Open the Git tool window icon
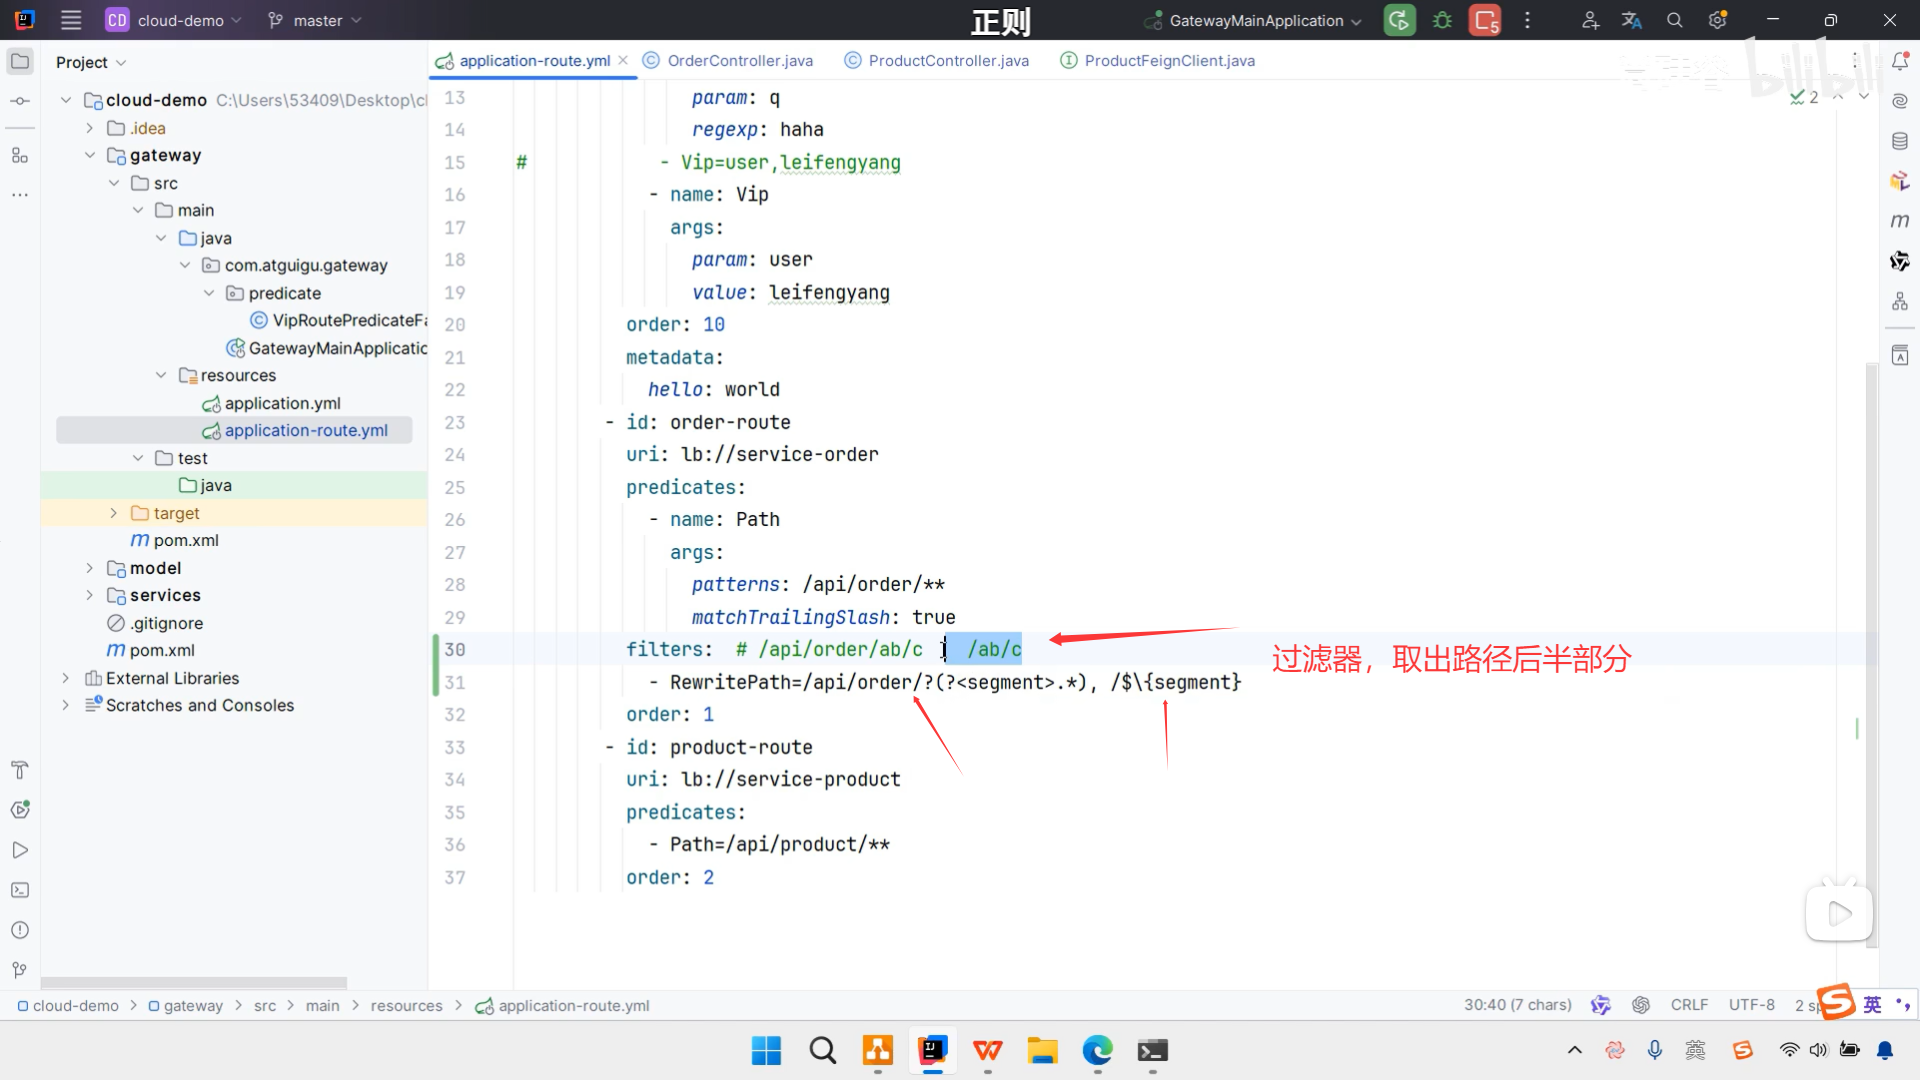Screen dimensions: 1920x1080 [20, 970]
